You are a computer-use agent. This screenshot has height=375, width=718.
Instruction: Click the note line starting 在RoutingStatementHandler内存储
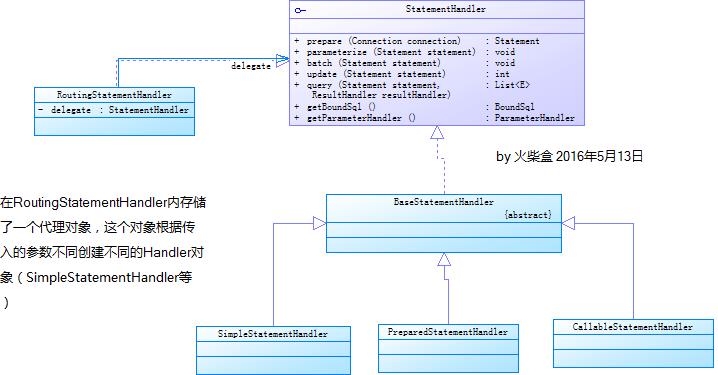point(103,202)
